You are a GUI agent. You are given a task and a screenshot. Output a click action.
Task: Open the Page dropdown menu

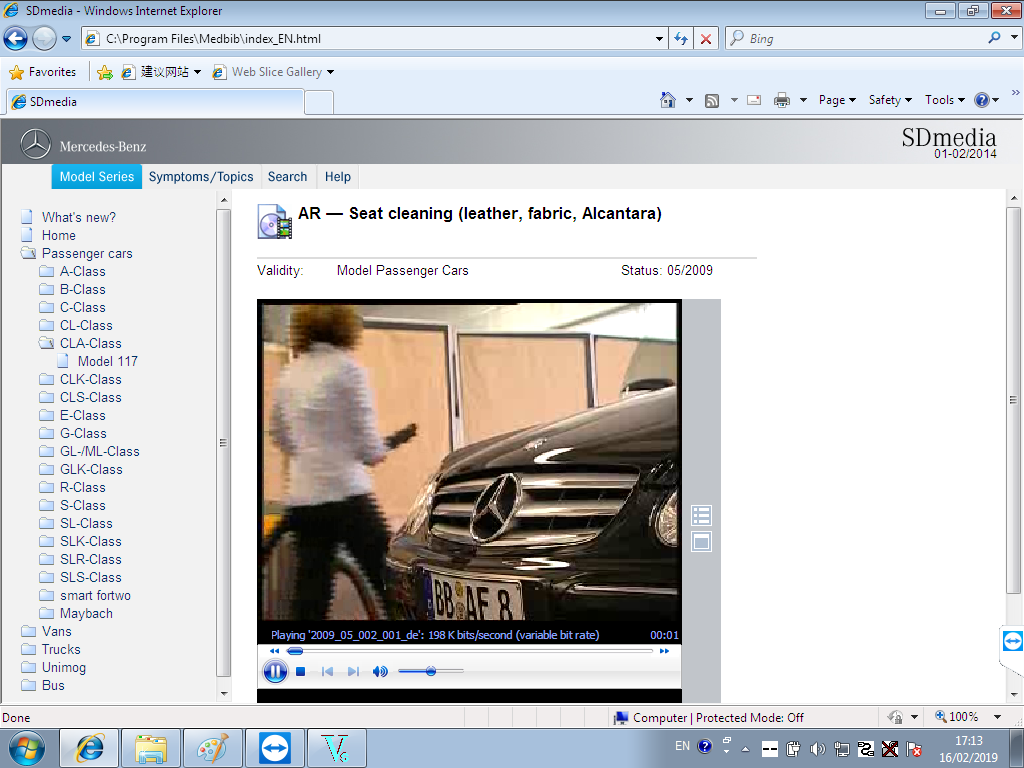[837, 100]
